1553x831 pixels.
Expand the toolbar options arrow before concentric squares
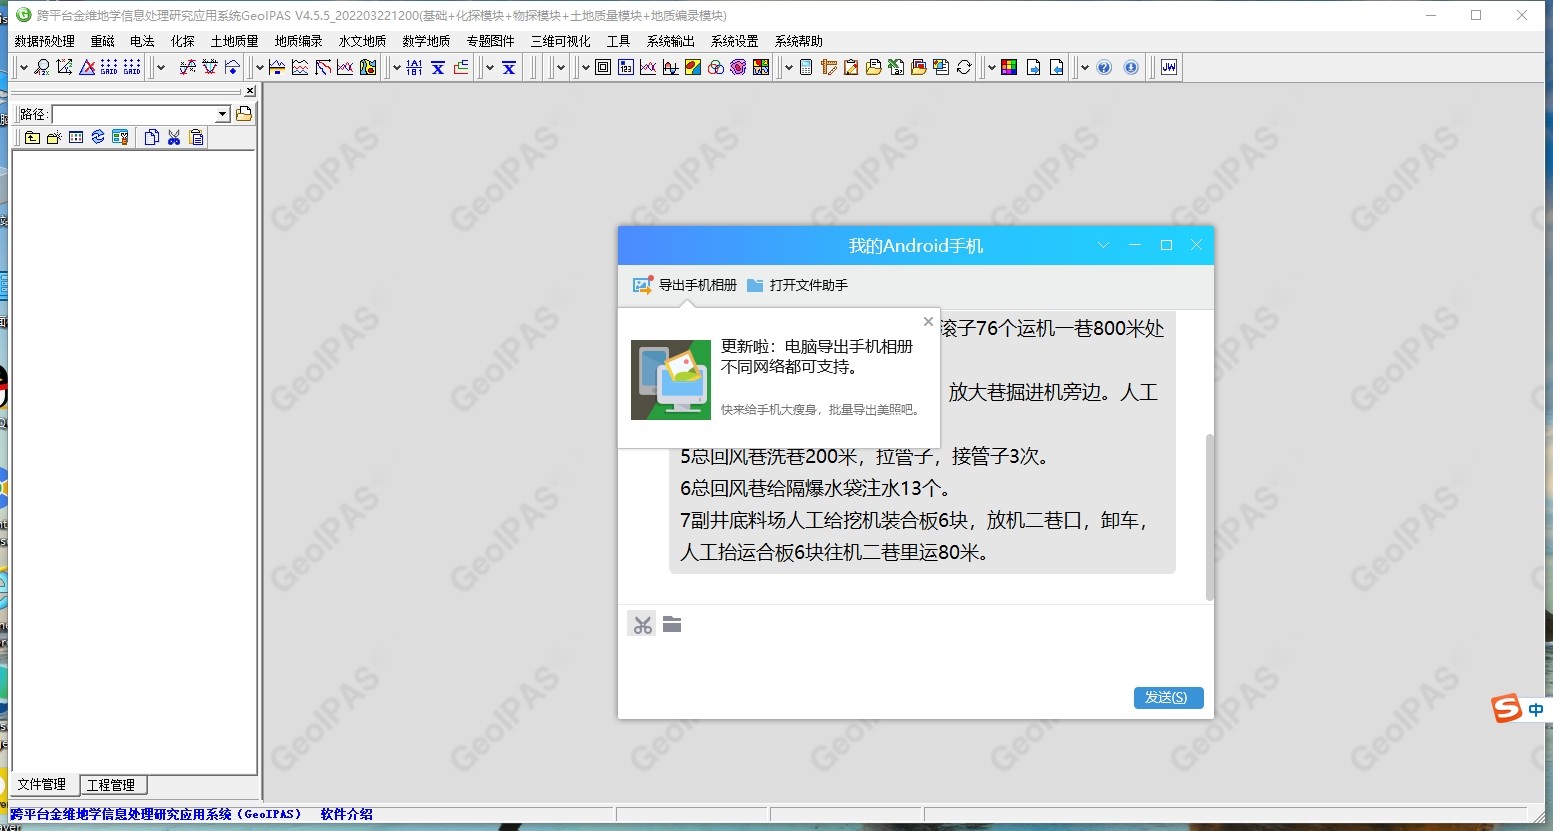[586, 67]
